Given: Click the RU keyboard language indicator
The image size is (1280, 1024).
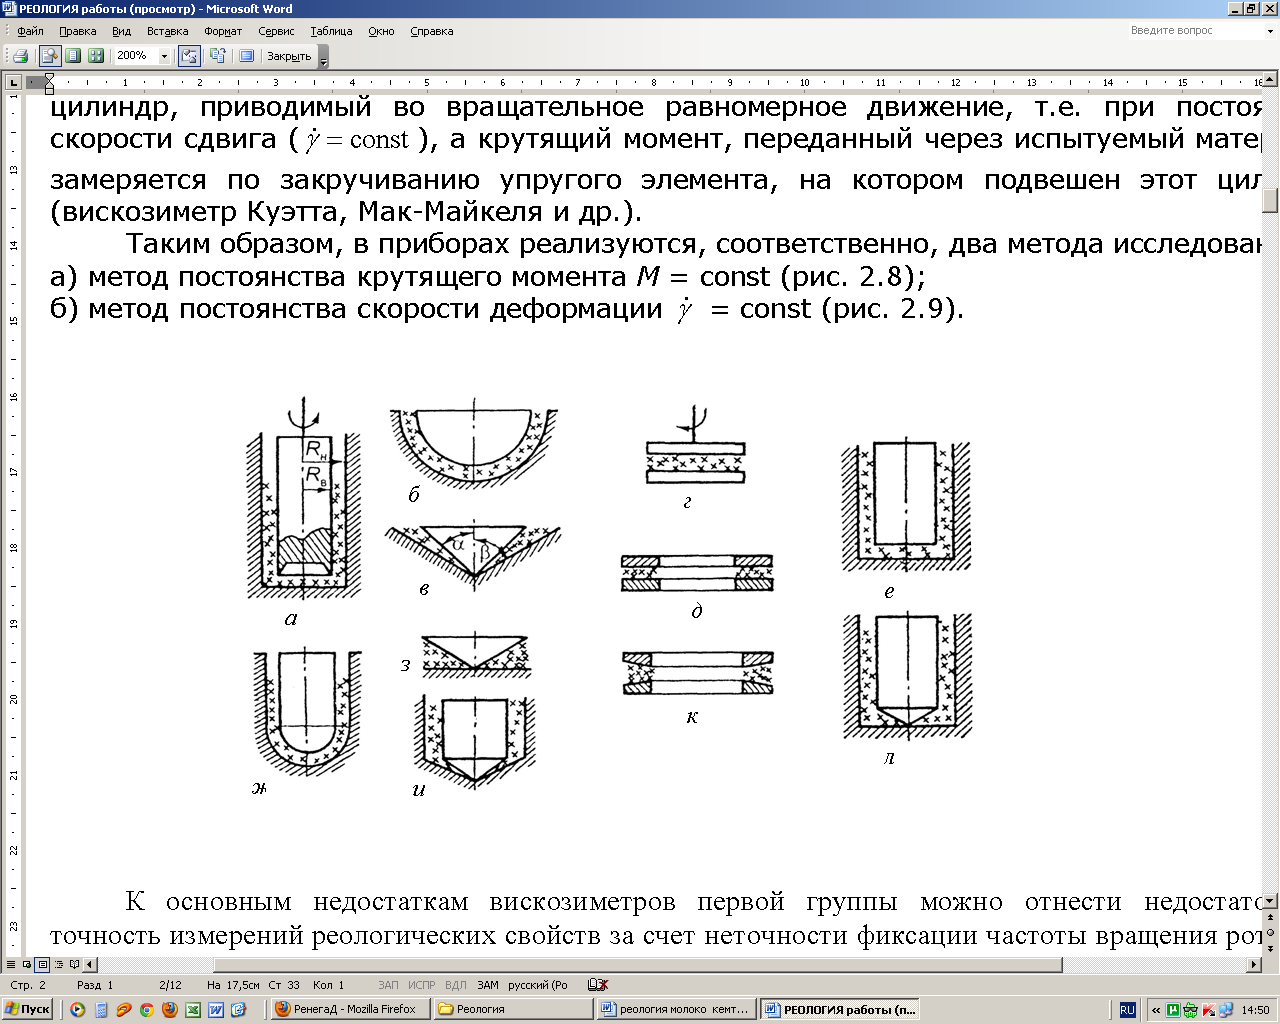Looking at the screenshot, I should tap(1127, 1010).
